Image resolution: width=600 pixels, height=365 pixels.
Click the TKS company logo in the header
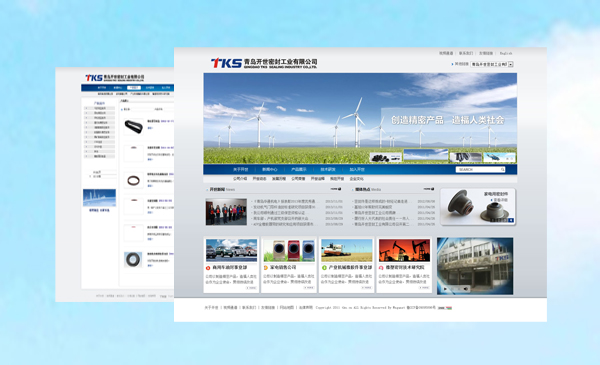tap(264, 63)
